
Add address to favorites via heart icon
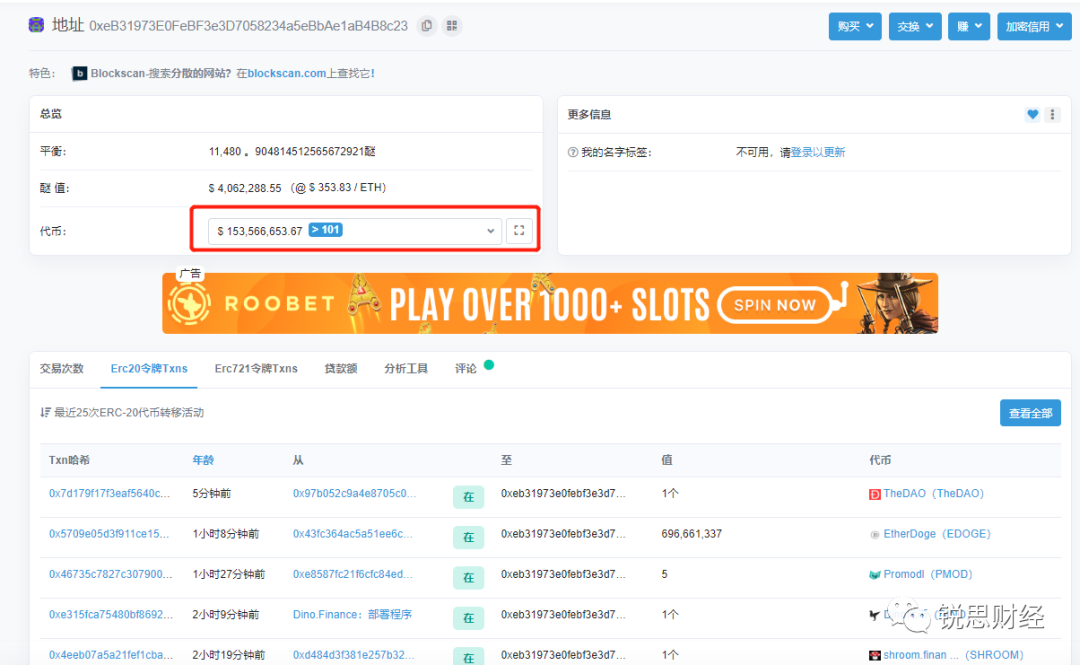(1032, 114)
